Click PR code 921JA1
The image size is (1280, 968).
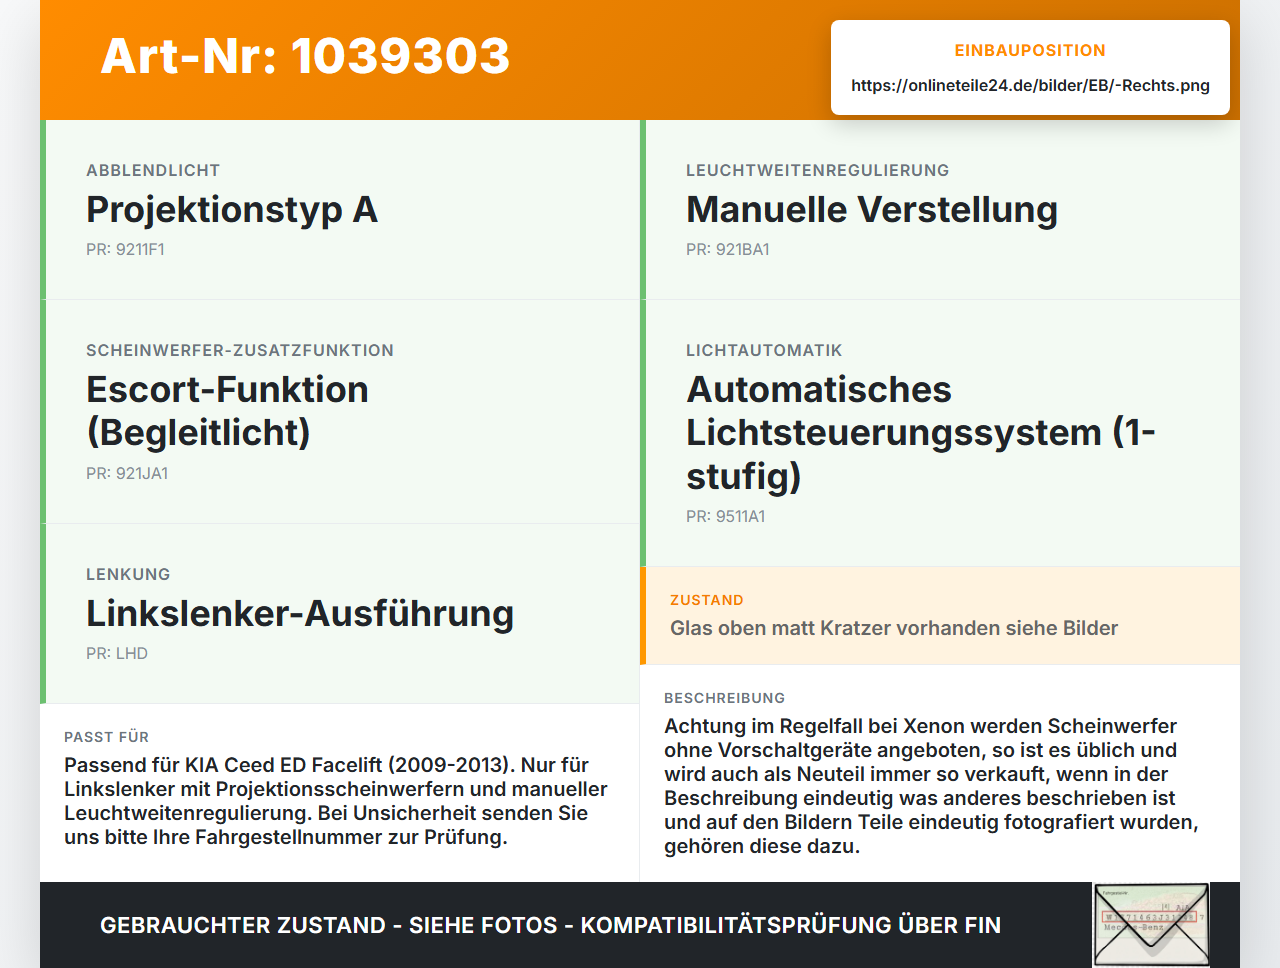pos(127,473)
